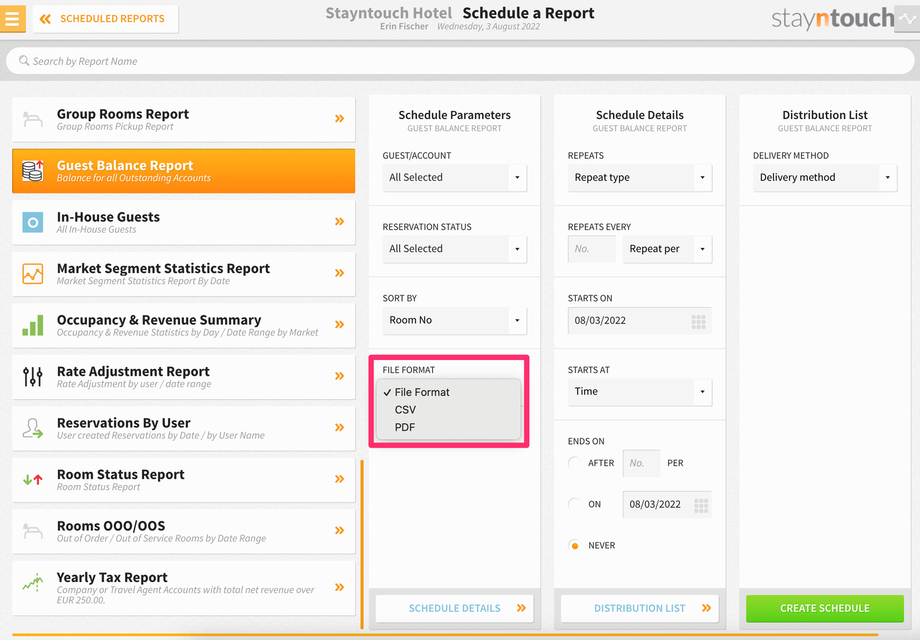Click the In-House Guests blue icon
This screenshot has width=920, height=640.
click(33, 222)
